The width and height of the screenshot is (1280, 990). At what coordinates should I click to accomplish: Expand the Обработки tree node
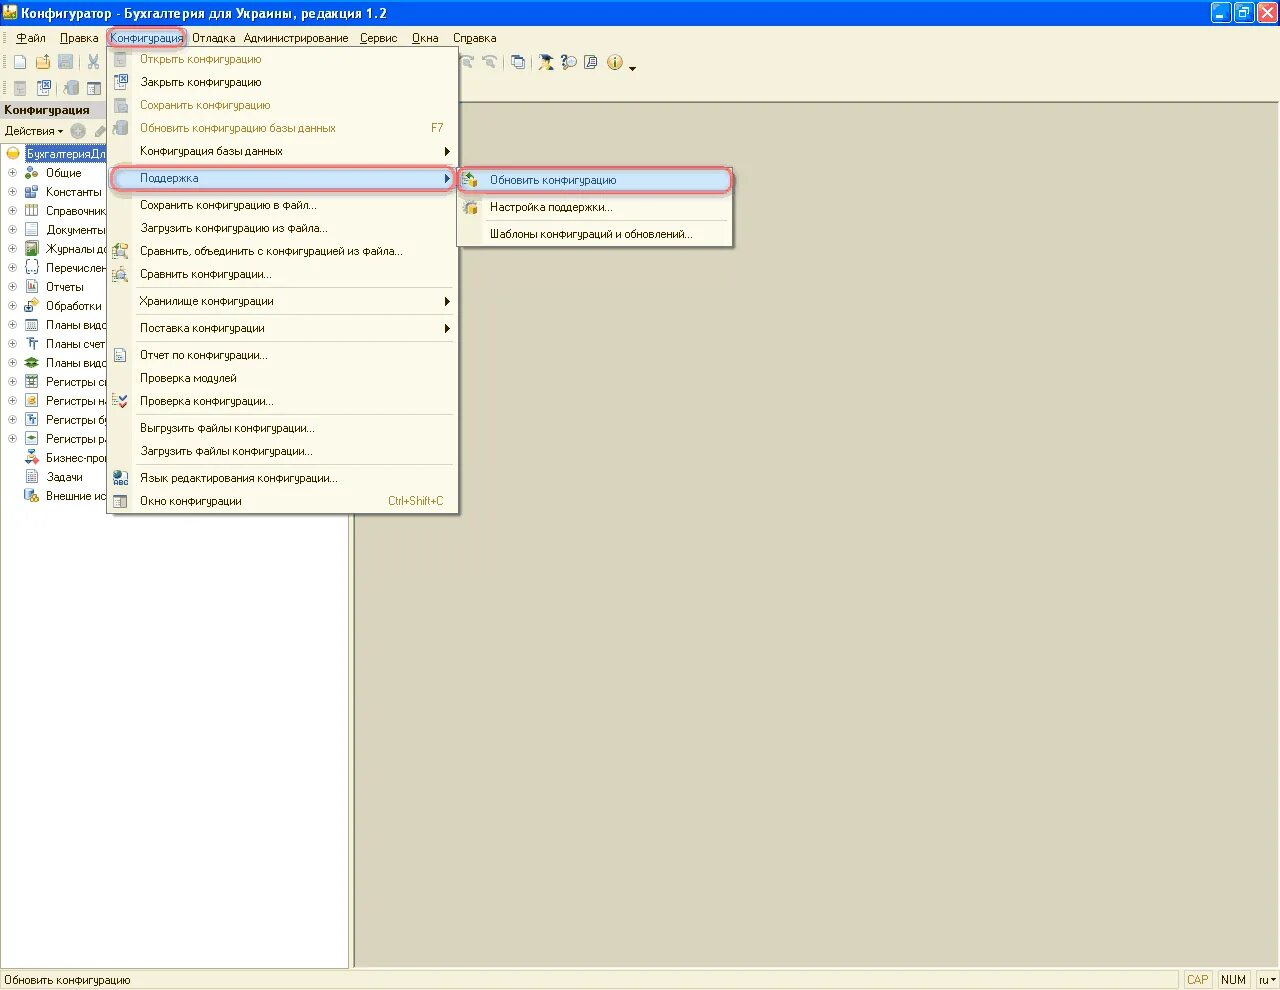(x=12, y=306)
